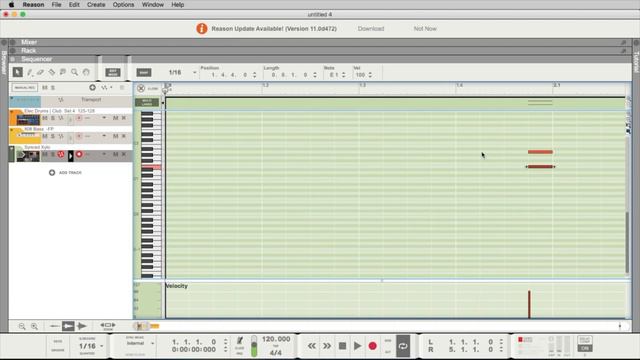
Task: Click the red velocity bar
Action: (x=529, y=304)
